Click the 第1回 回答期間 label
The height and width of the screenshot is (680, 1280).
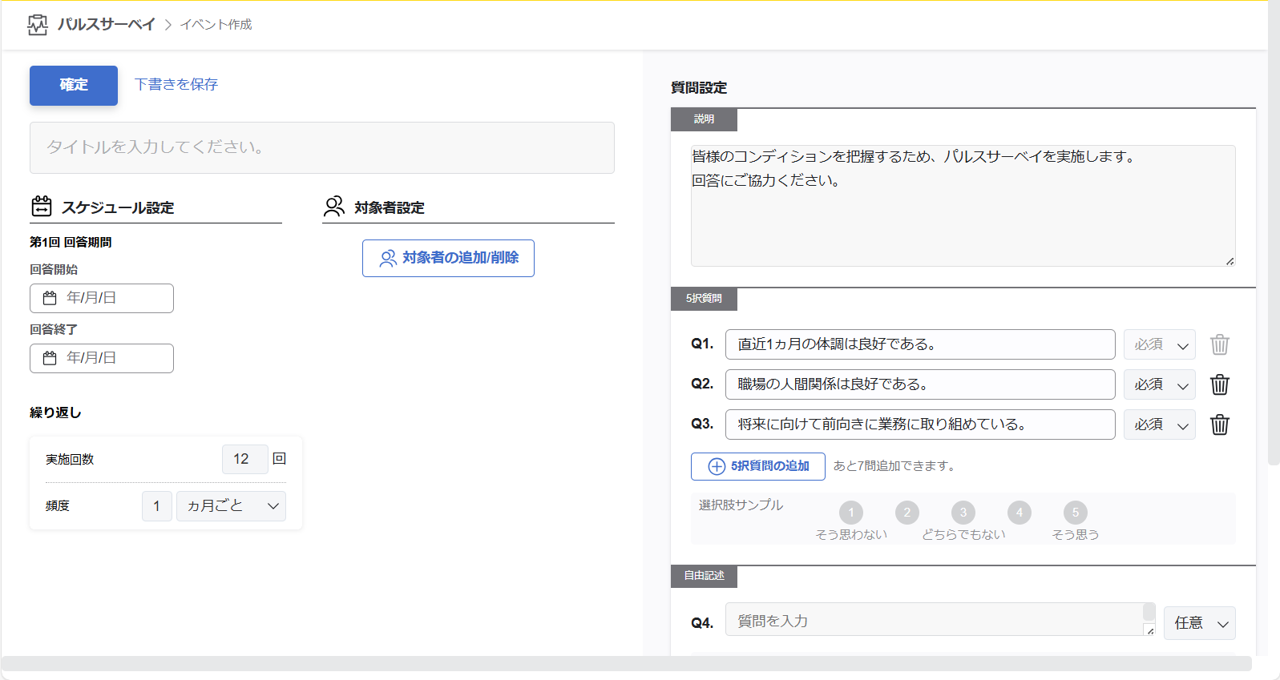point(70,242)
